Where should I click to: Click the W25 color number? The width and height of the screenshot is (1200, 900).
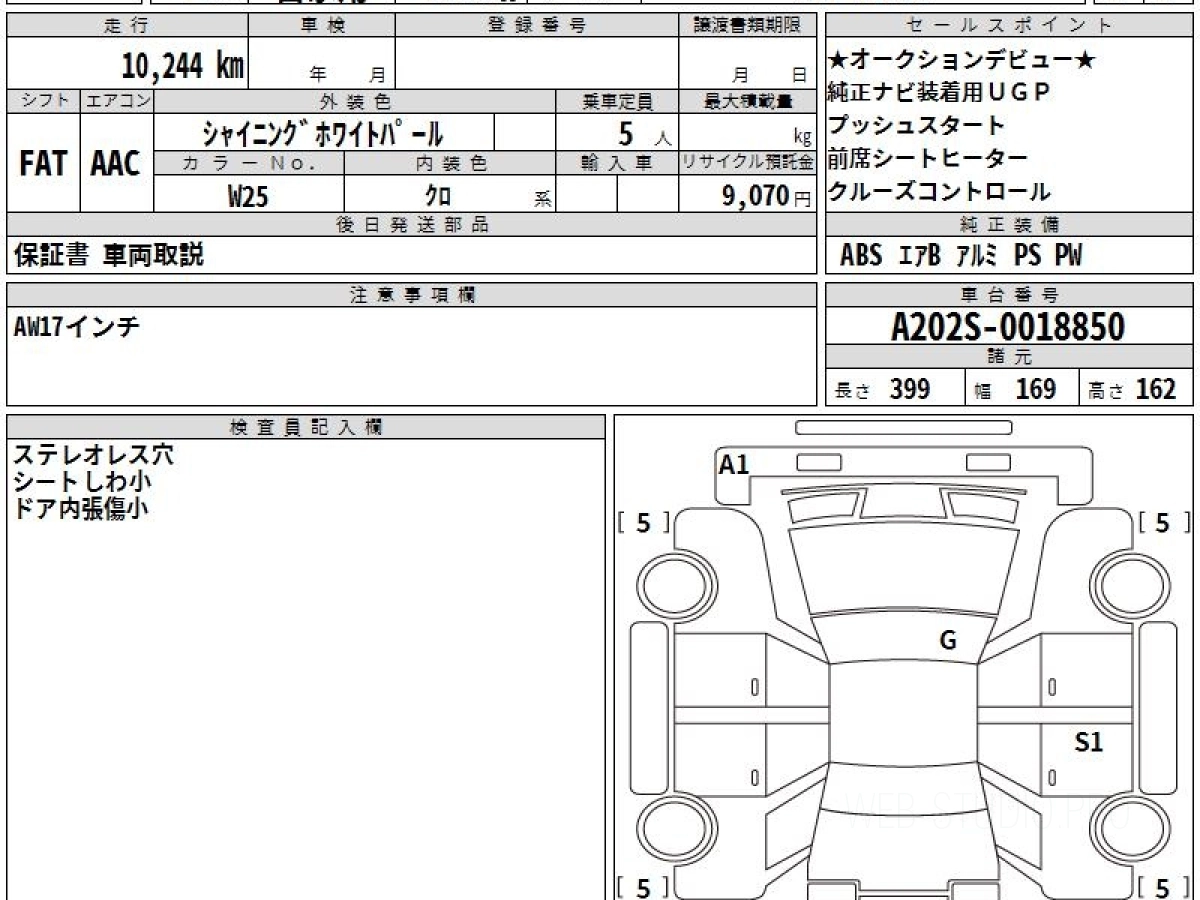[x=248, y=197]
